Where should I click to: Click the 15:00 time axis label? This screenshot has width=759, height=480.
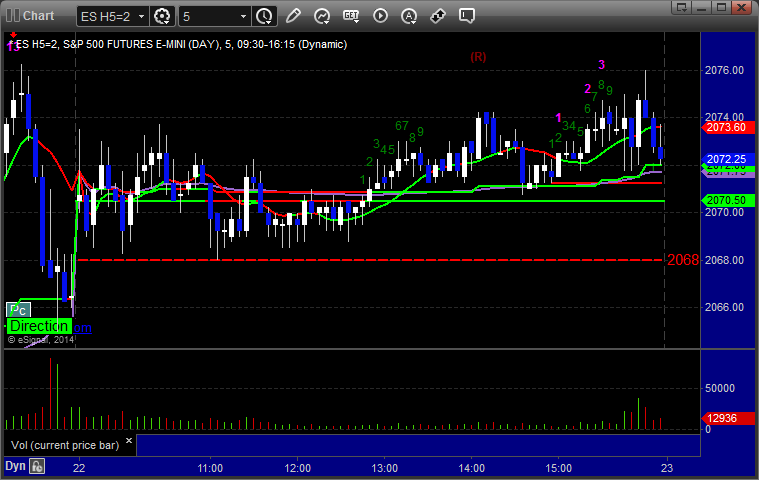pyautogui.click(x=559, y=468)
